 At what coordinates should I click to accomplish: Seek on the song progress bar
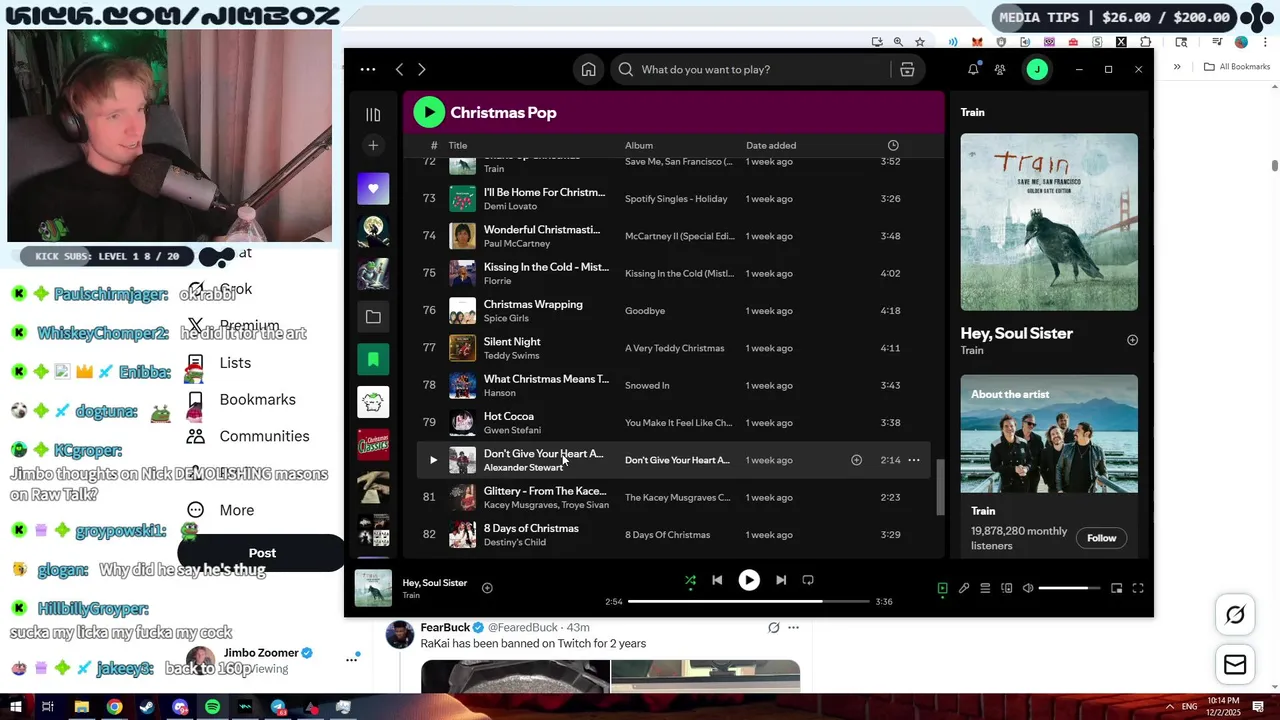[749, 602]
